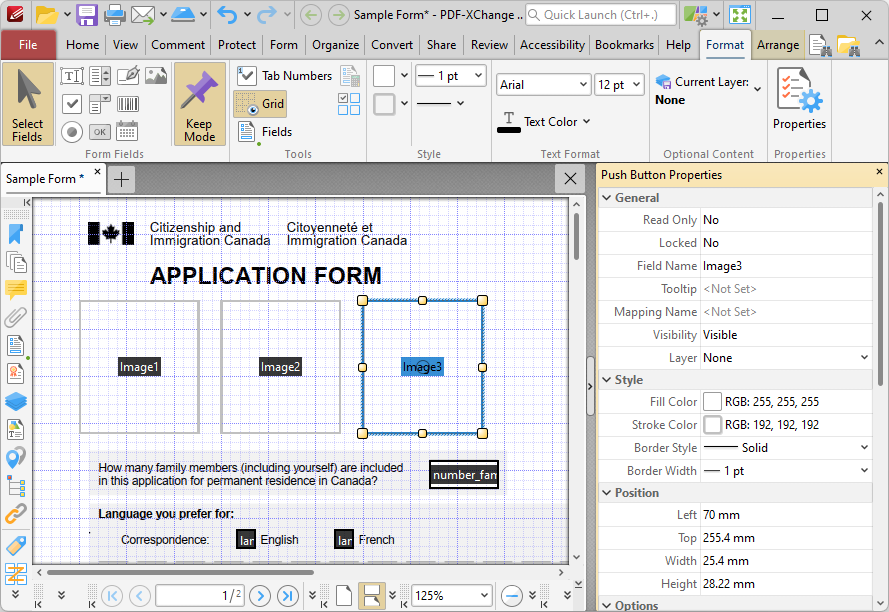Collapse the Position properties section
This screenshot has height=612, width=889.
click(607, 493)
